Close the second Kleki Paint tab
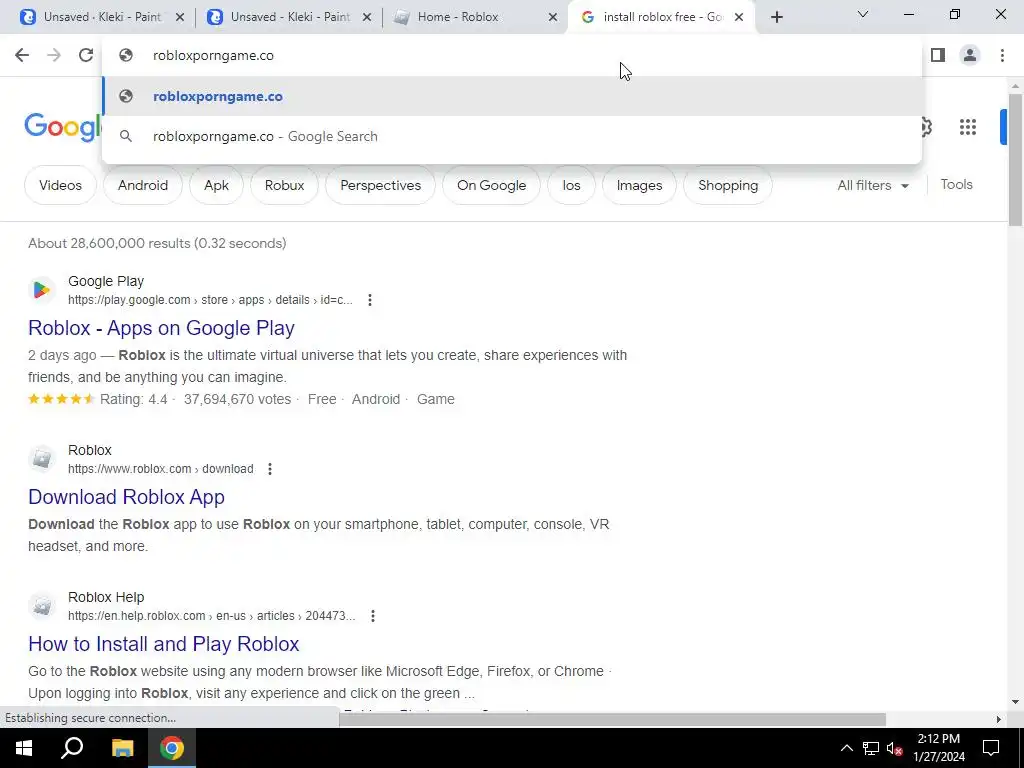1024x768 pixels. [x=367, y=18]
